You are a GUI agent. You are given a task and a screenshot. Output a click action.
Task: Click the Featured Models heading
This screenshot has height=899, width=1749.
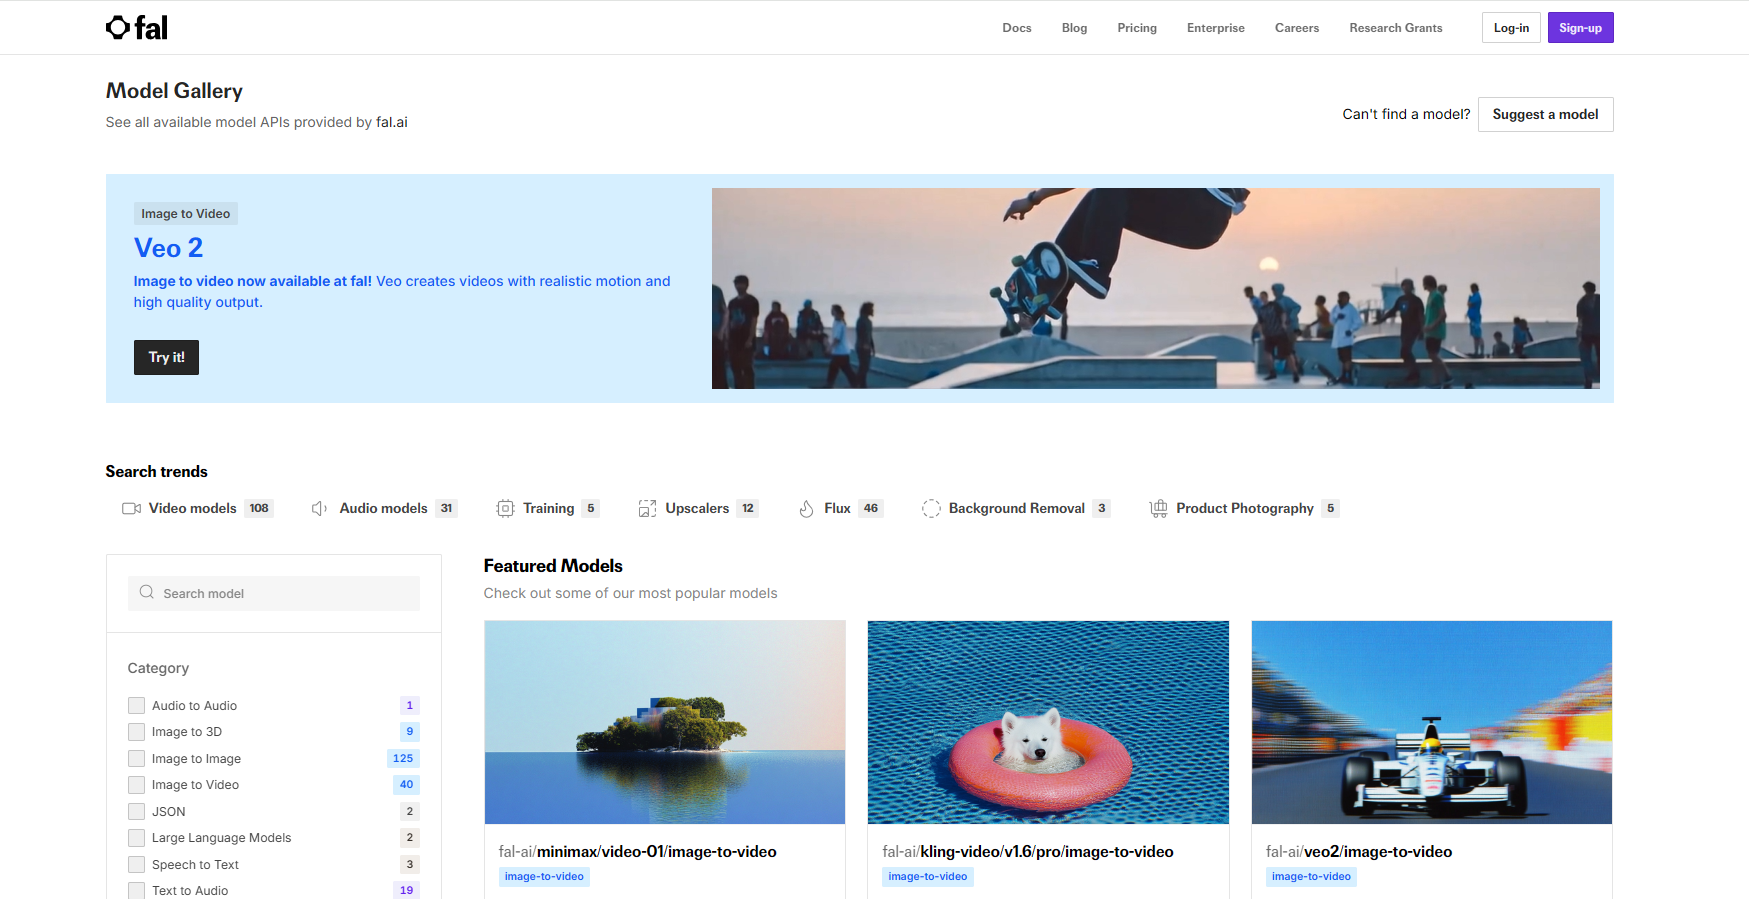click(x=553, y=566)
